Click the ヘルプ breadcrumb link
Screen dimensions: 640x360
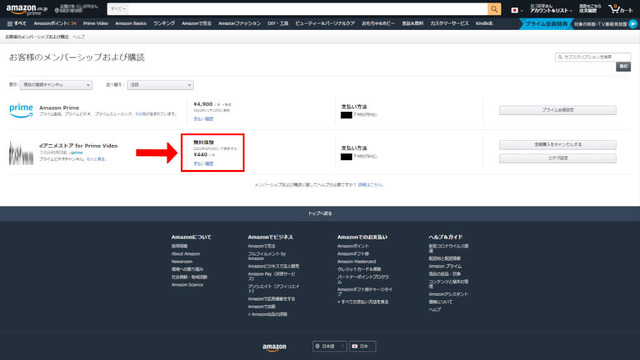point(79,37)
